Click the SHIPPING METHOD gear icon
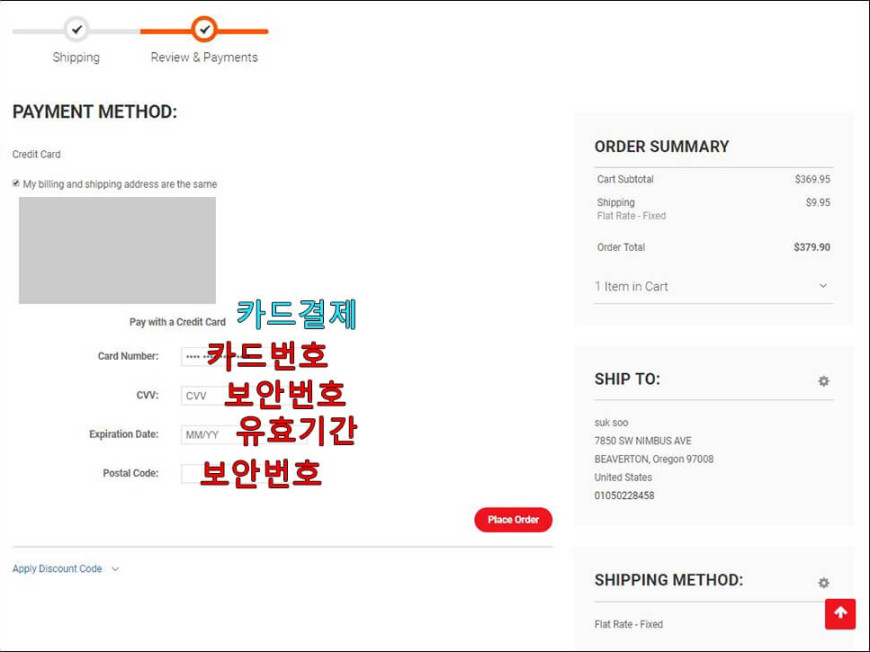Image resolution: width=870 pixels, height=652 pixels. click(823, 582)
